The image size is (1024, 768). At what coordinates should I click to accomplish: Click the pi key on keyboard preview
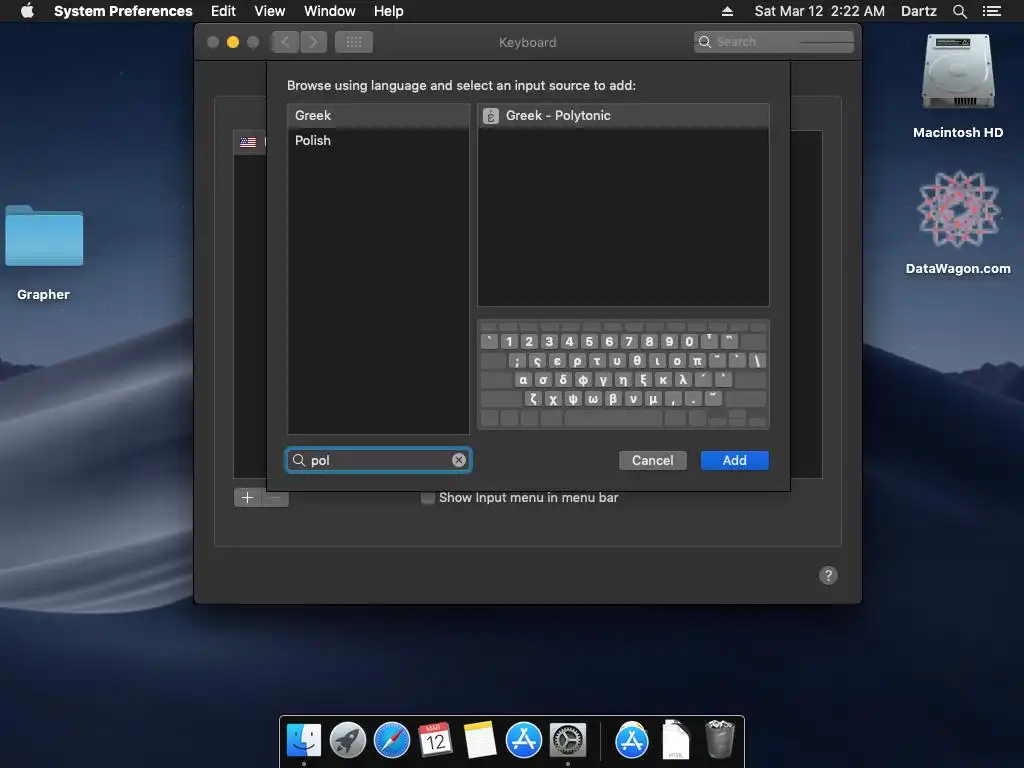pos(697,360)
